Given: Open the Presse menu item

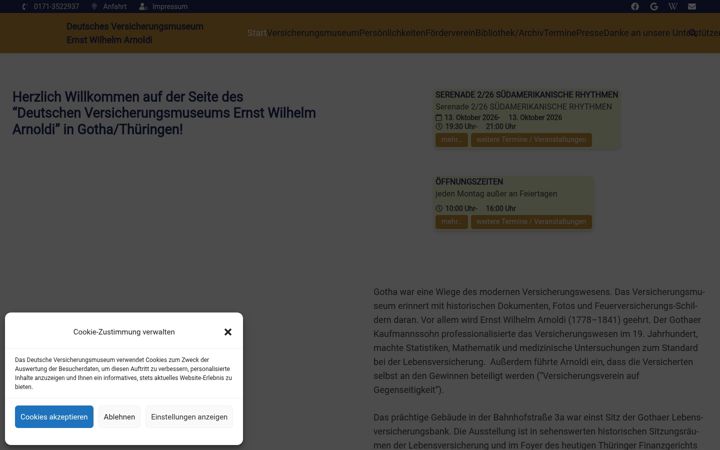Looking at the screenshot, I should click(x=590, y=33).
